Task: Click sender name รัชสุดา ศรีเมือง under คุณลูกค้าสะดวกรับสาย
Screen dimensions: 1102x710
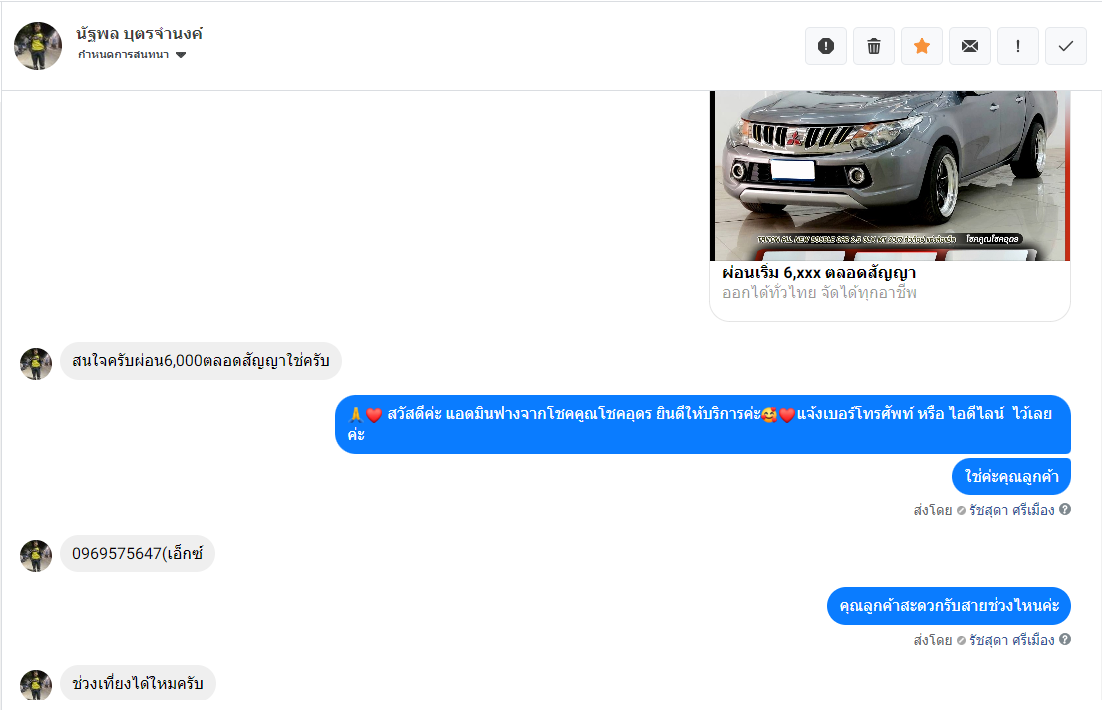Action: point(1011,640)
